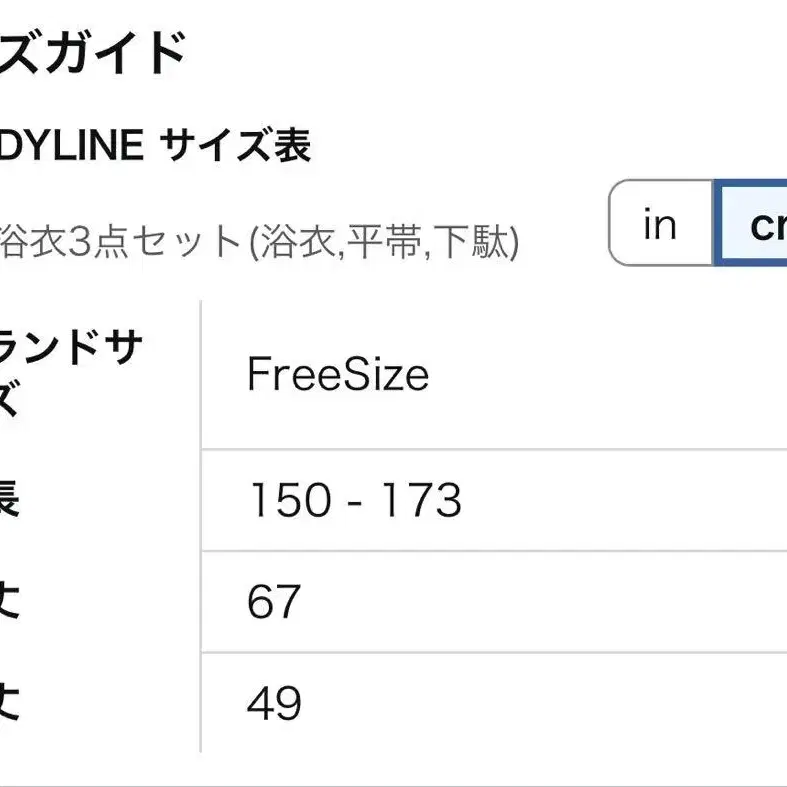The width and height of the screenshot is (787, 787).
Task: Click the 150 lower height value
Action: (x=290, y=499)
